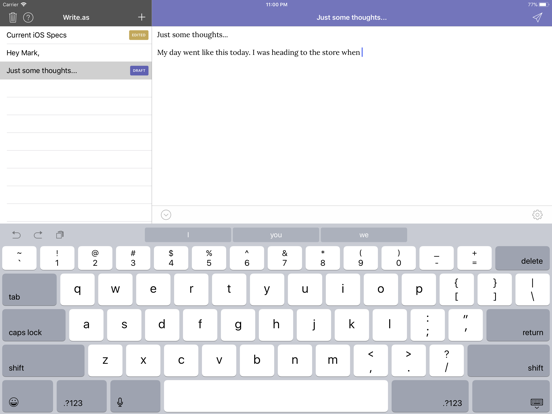Screen dimensions: 552x414
Task: Tap the 11:00 PM clock in status bar
Action: (276, 5)
